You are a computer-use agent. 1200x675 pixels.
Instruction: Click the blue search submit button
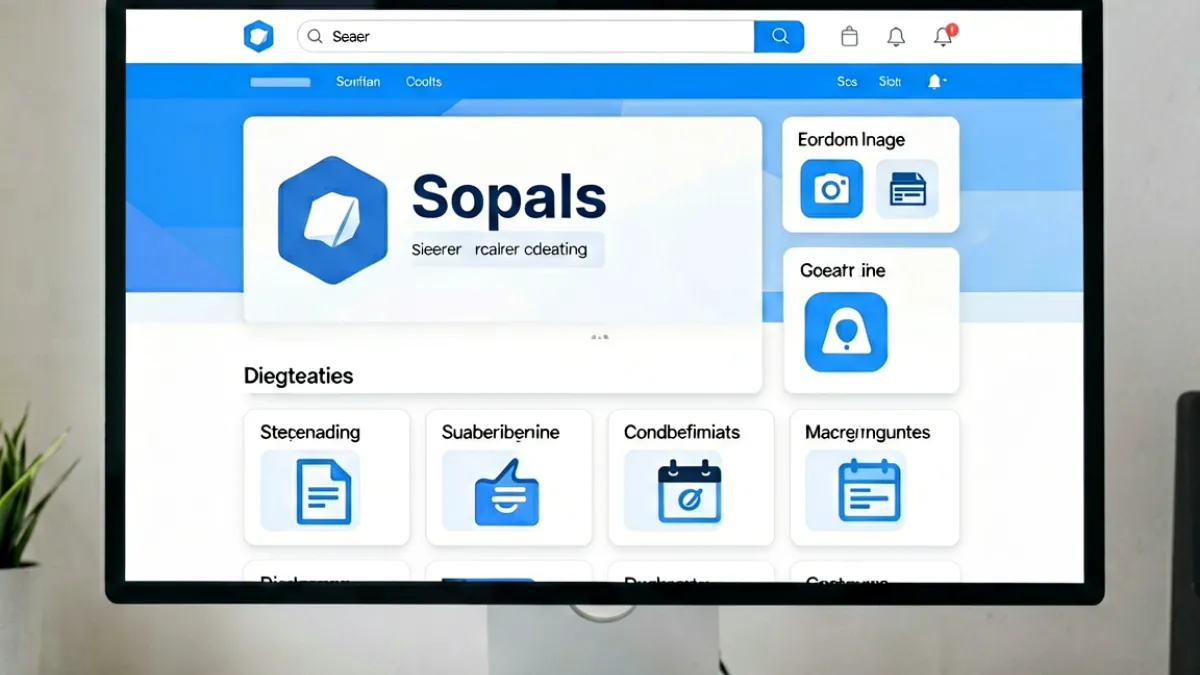(x=779, y=37)
